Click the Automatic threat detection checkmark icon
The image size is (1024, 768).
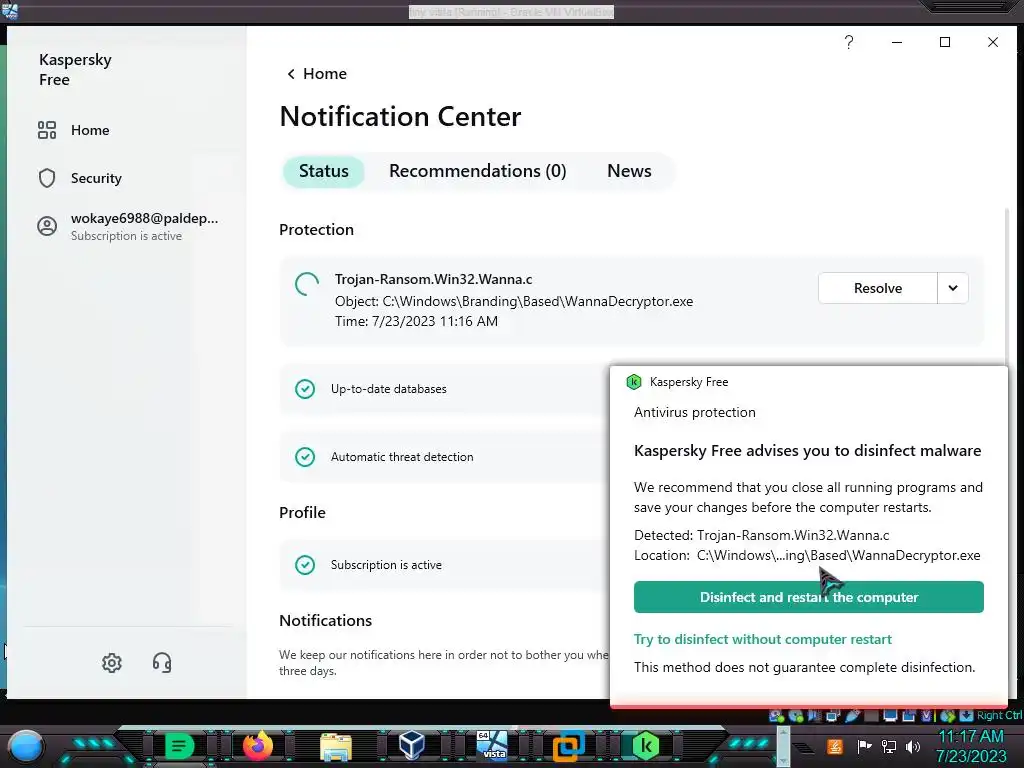pyautogui.click(x=305, y=456)
